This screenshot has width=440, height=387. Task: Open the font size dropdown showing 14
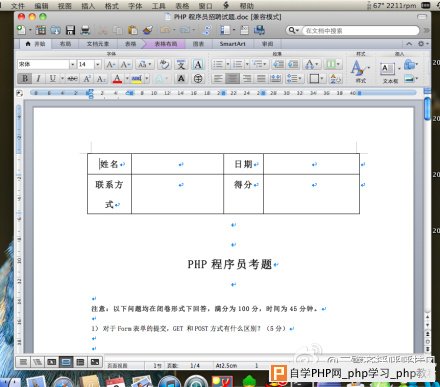click(98, 64)
